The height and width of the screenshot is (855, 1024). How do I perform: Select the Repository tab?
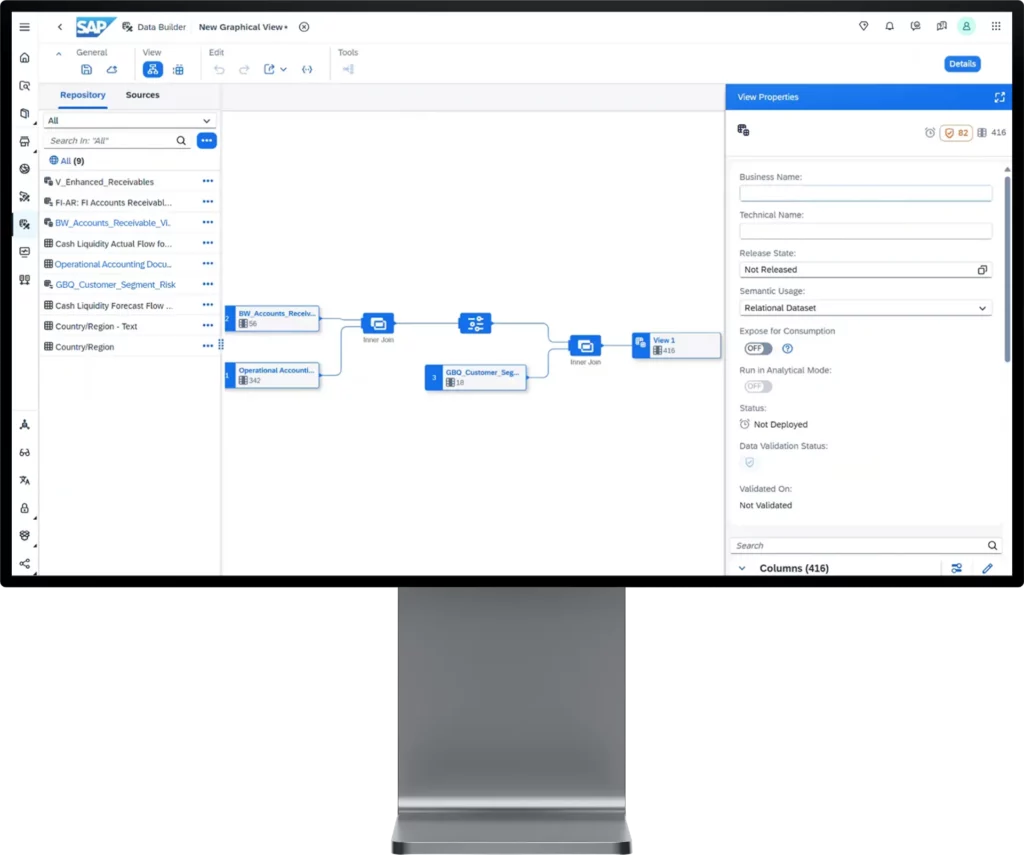pos(82,95)
